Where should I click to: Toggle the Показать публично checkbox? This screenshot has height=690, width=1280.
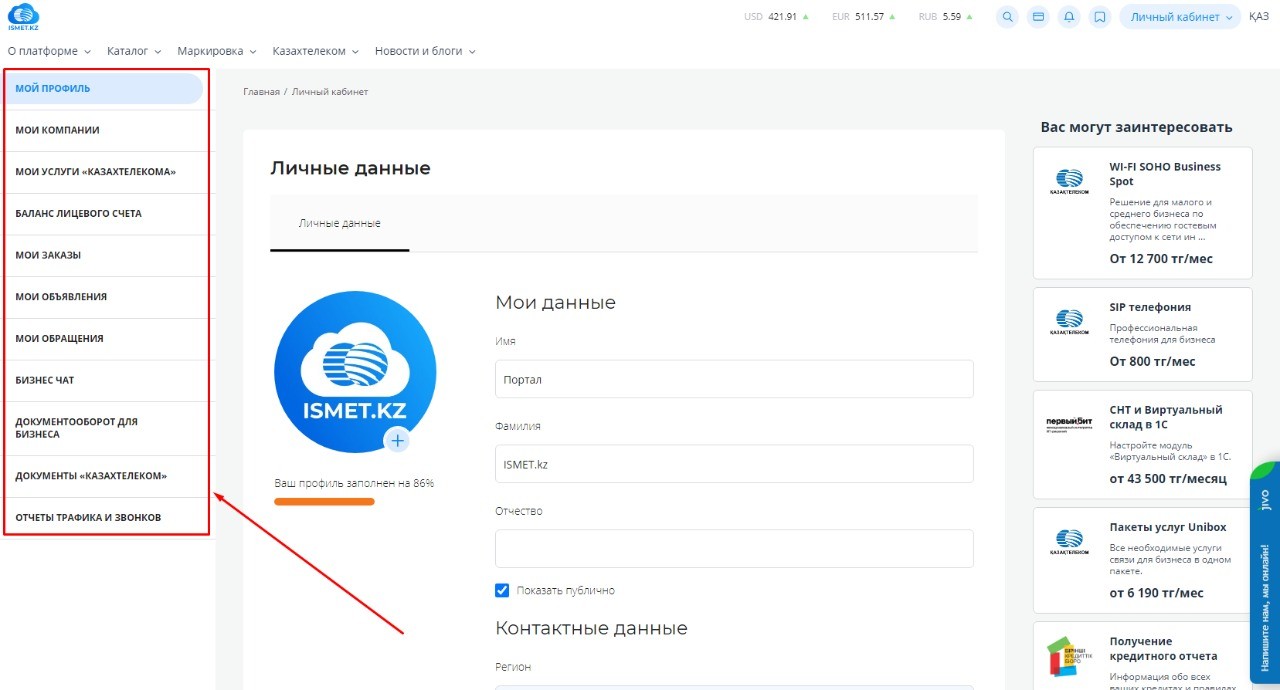503,590
